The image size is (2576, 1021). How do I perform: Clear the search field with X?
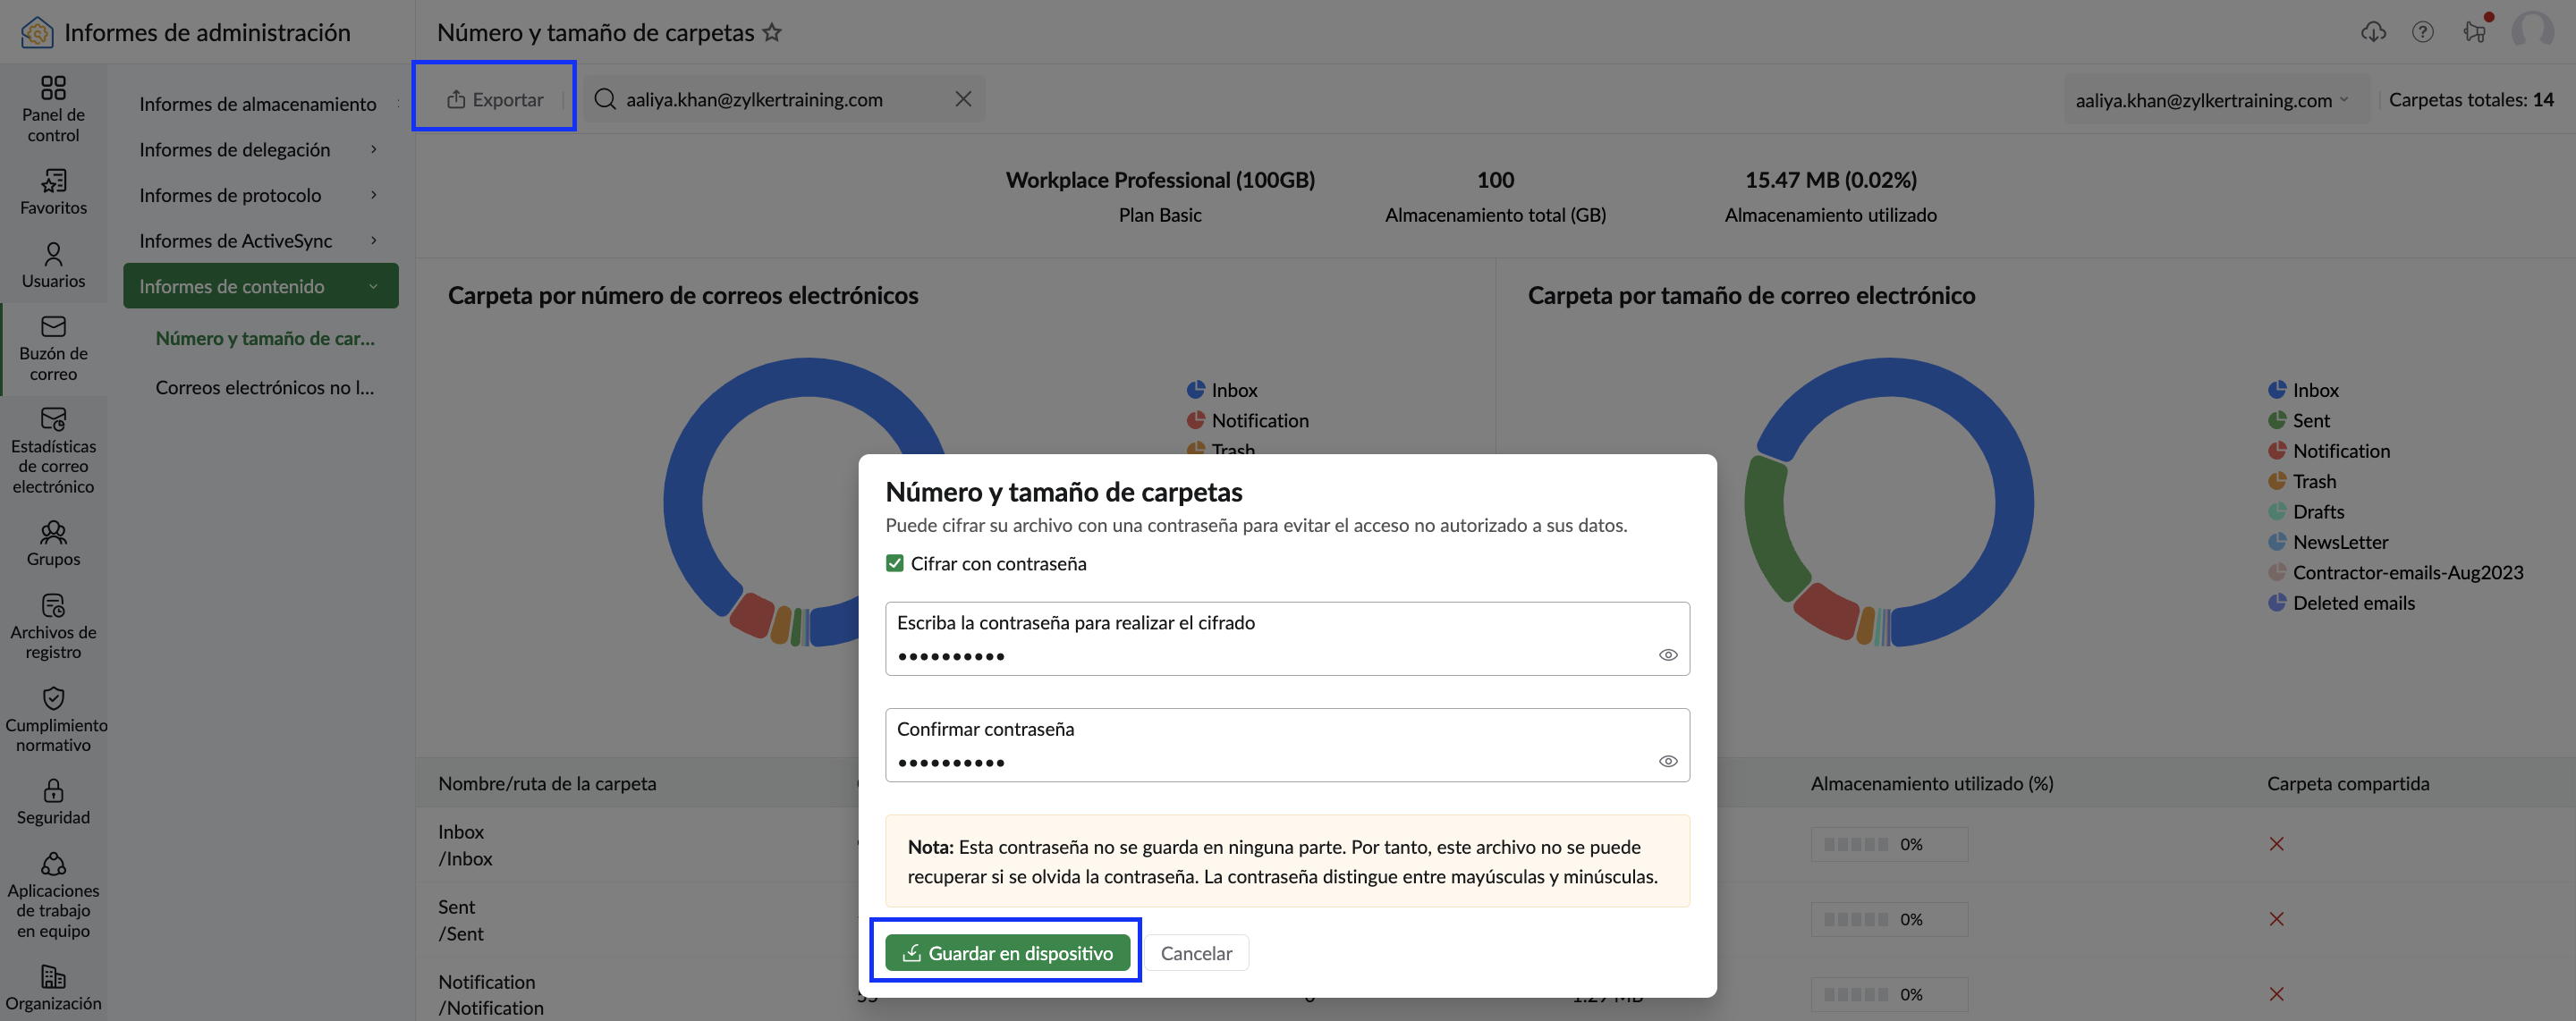pos(963,99)
